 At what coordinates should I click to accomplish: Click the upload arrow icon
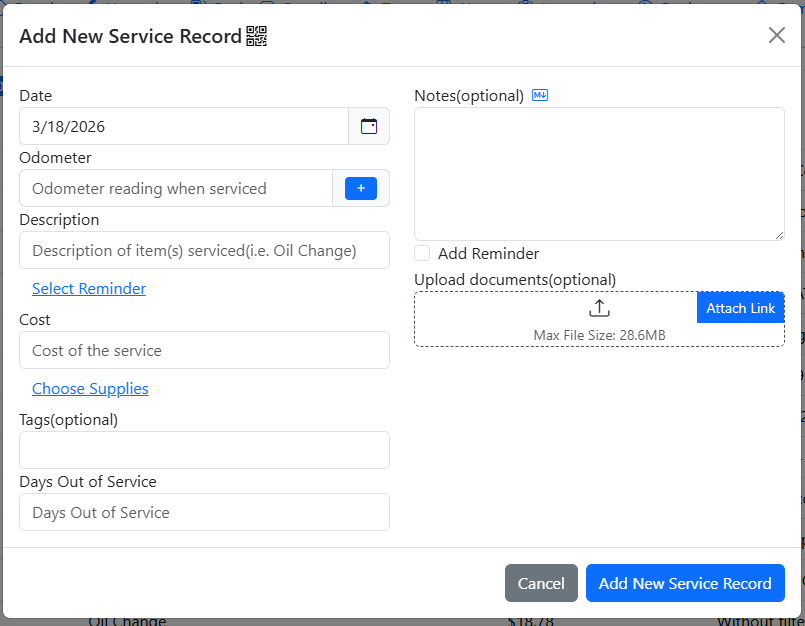coord(599,308)
